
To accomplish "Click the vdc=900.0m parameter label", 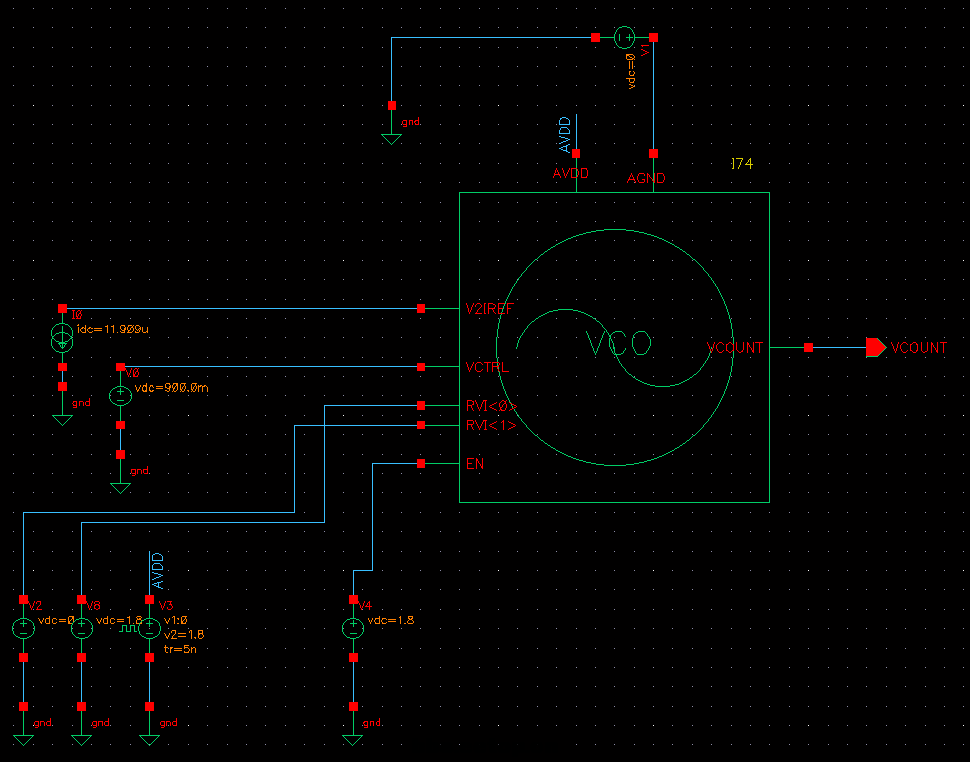I will point(170,388).
